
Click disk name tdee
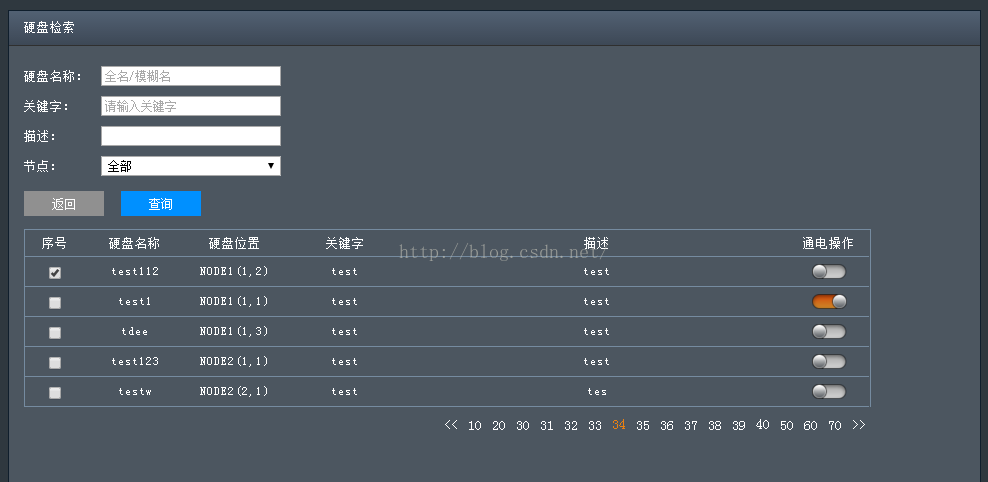[x=135, y=331]
